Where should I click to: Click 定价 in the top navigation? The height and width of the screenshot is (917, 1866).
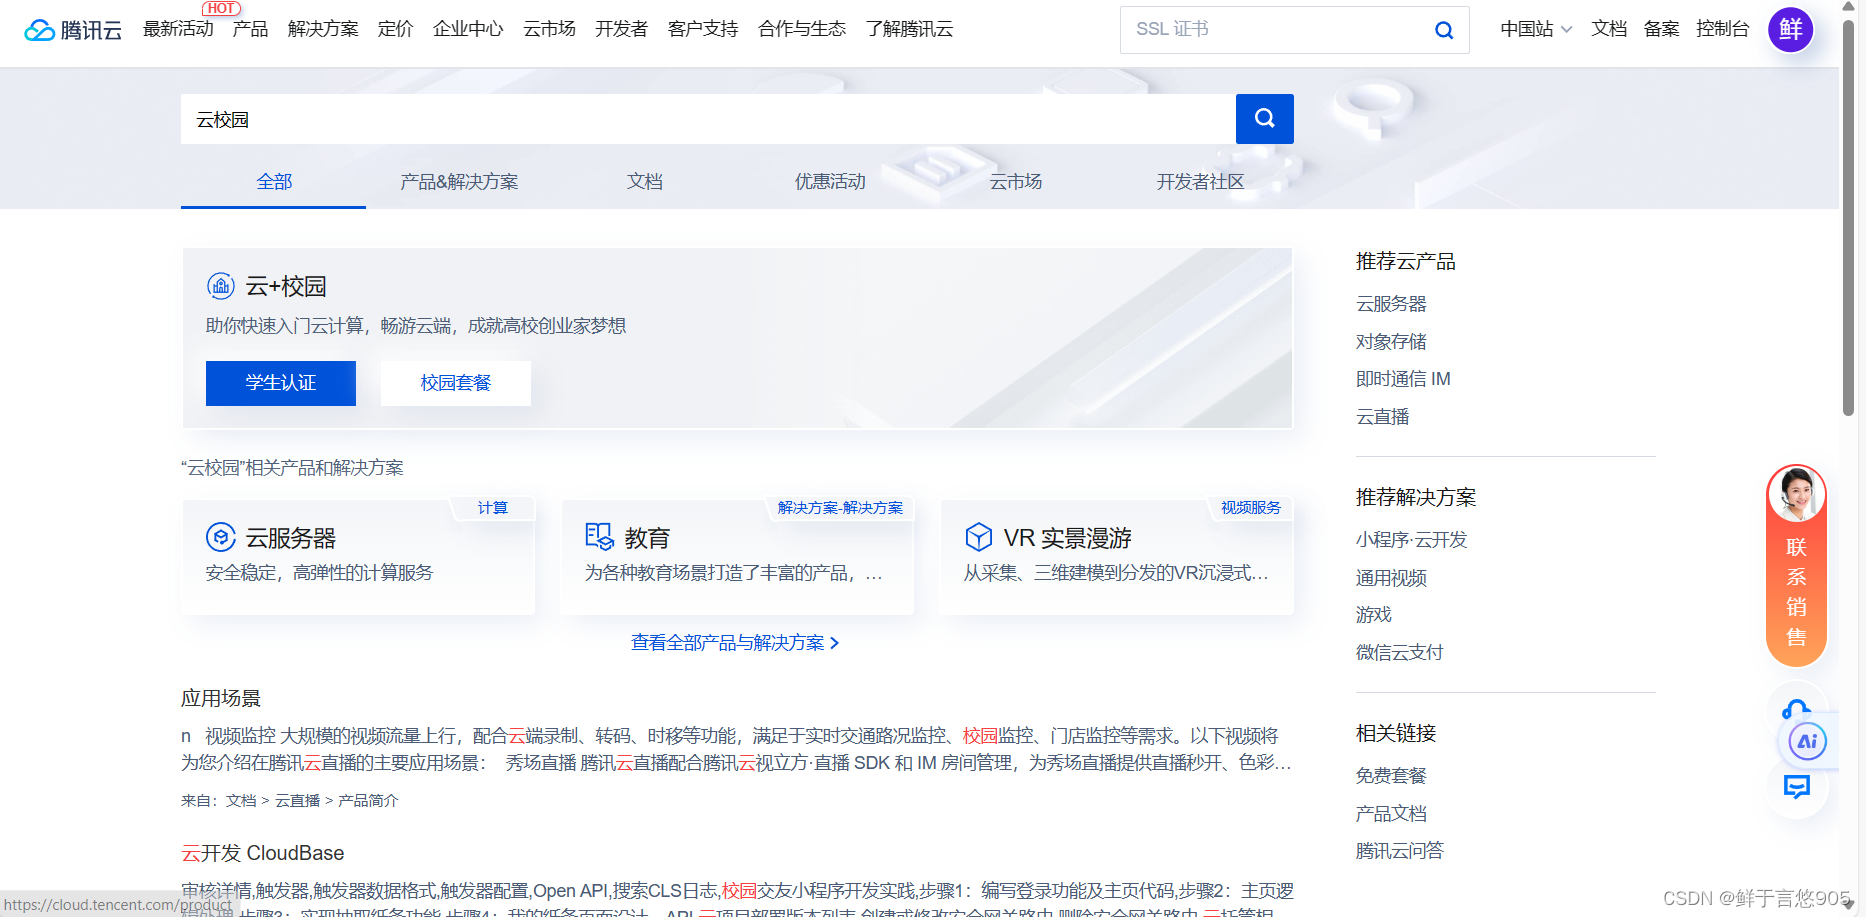click(395, 29)
